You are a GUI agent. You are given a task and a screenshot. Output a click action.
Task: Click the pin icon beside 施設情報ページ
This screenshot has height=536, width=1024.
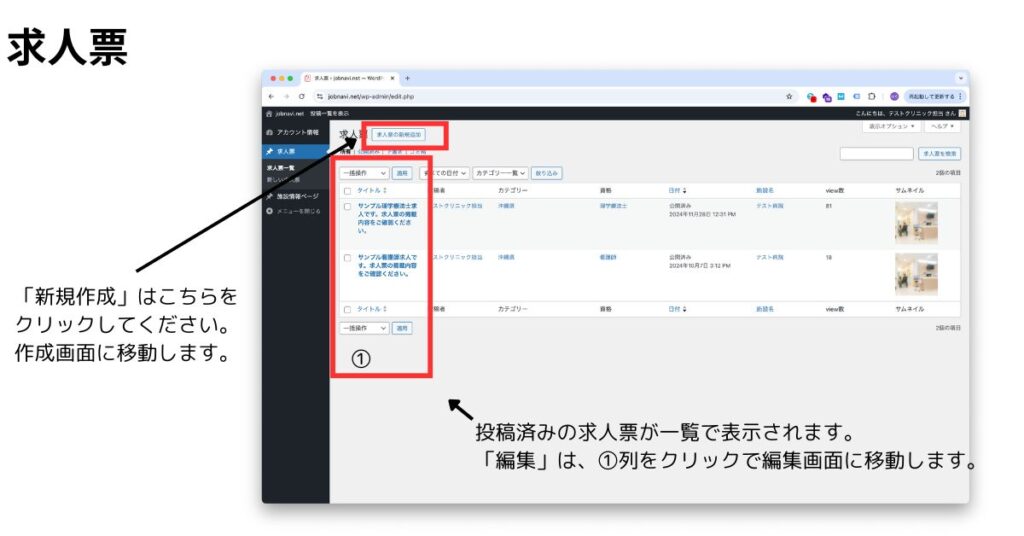pyautogui.click(x=269, y=196)
